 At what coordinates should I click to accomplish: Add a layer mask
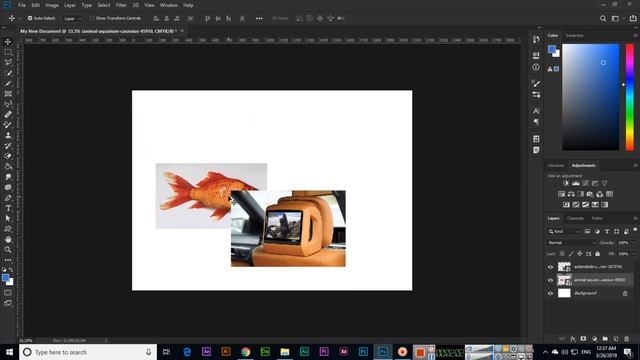point(583,339)
